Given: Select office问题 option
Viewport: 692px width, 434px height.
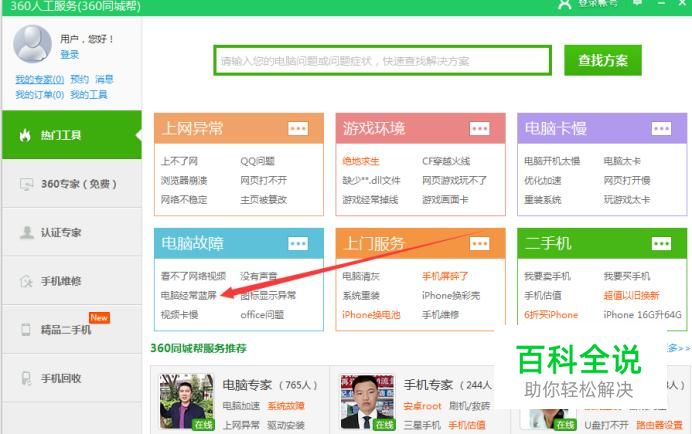Looking at the screenshot, I should pyautogui.click(x=262, y=315).
